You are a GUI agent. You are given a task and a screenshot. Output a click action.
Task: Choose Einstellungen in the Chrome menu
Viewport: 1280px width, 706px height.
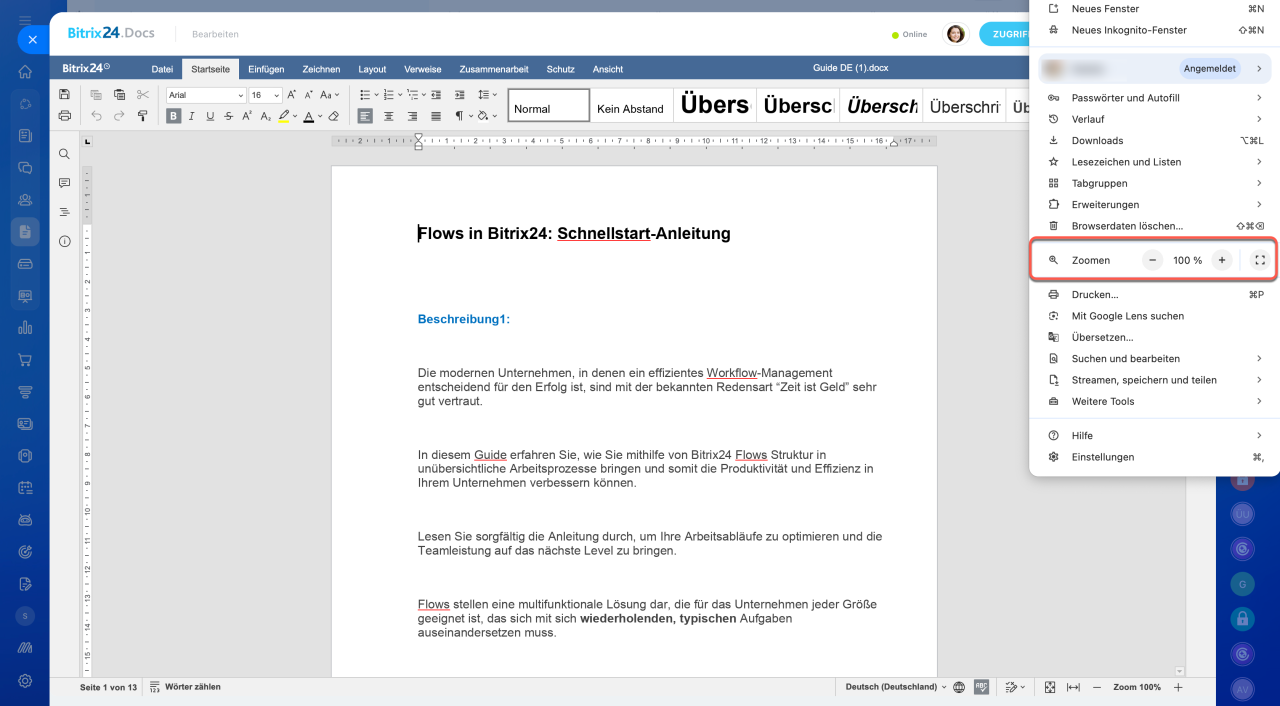(x=1154, y=457)
